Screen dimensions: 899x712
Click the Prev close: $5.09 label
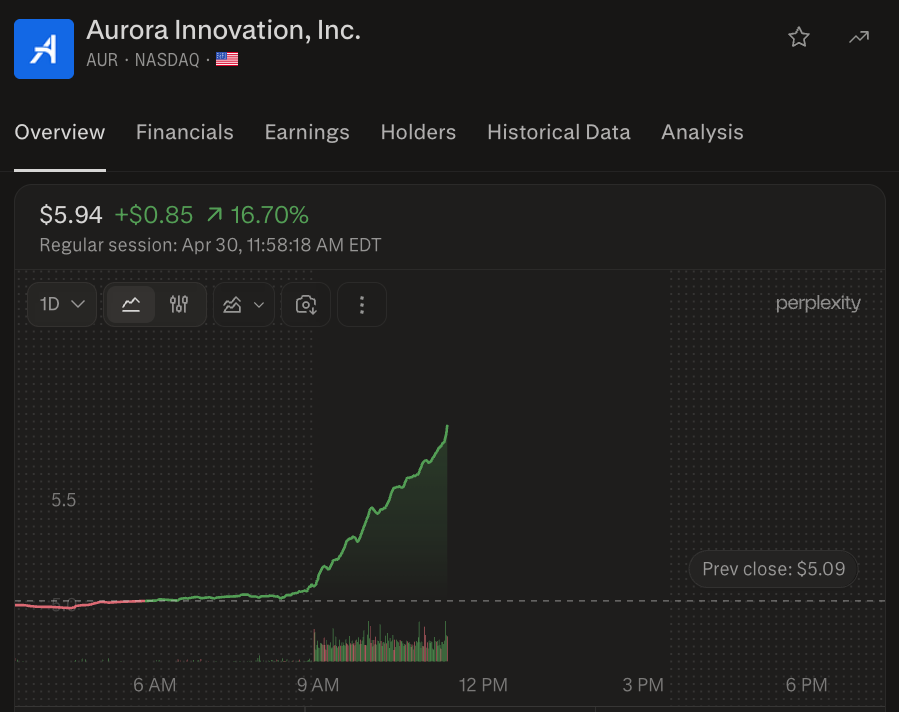[x=773, y=569]
